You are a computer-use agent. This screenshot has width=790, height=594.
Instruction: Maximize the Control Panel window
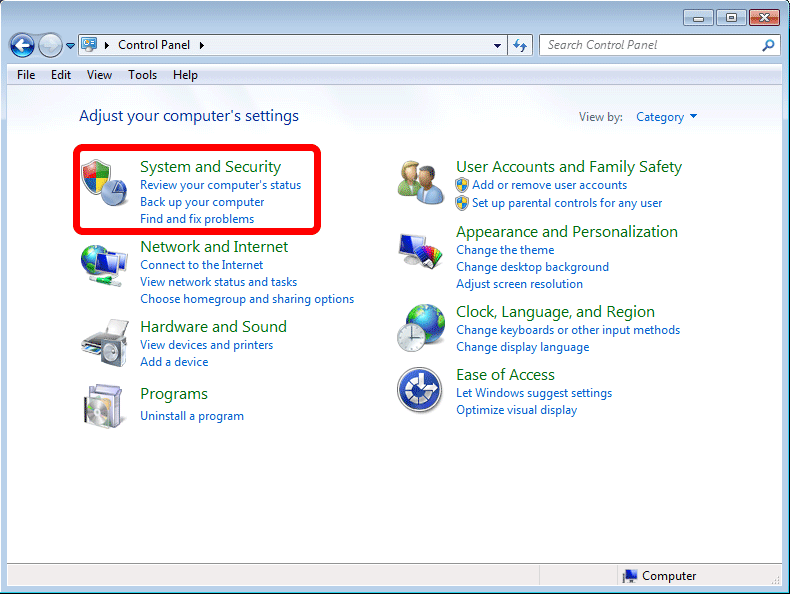click(x=731, y=18)
